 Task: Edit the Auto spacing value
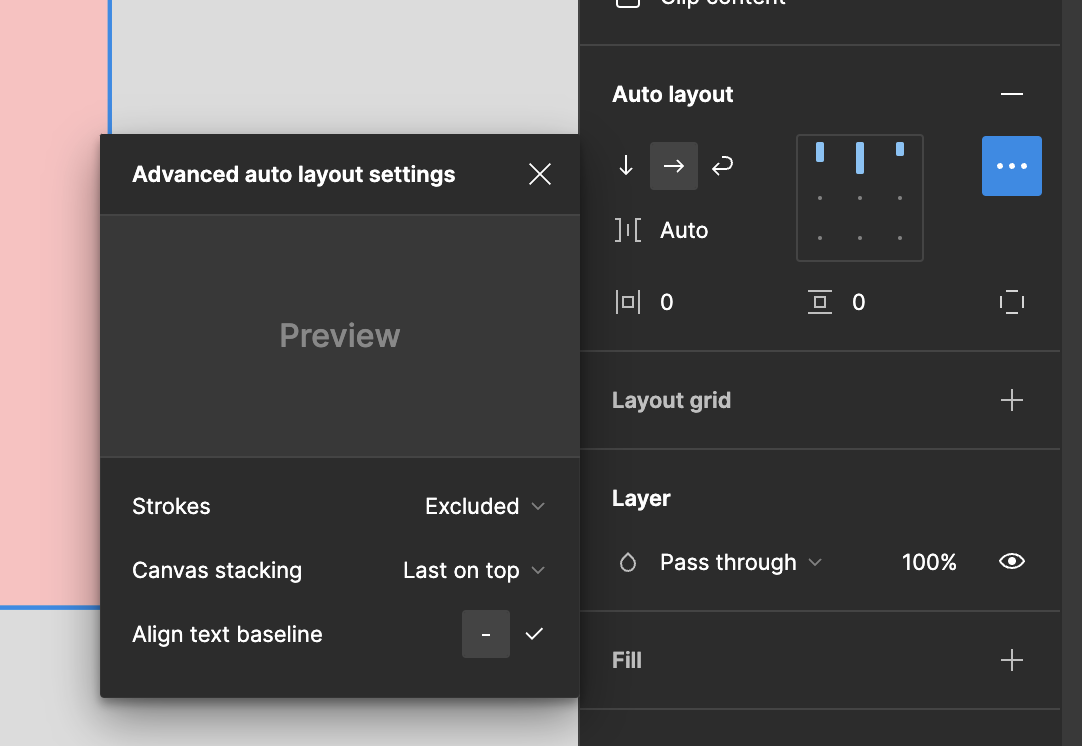[x=684, y=230]
